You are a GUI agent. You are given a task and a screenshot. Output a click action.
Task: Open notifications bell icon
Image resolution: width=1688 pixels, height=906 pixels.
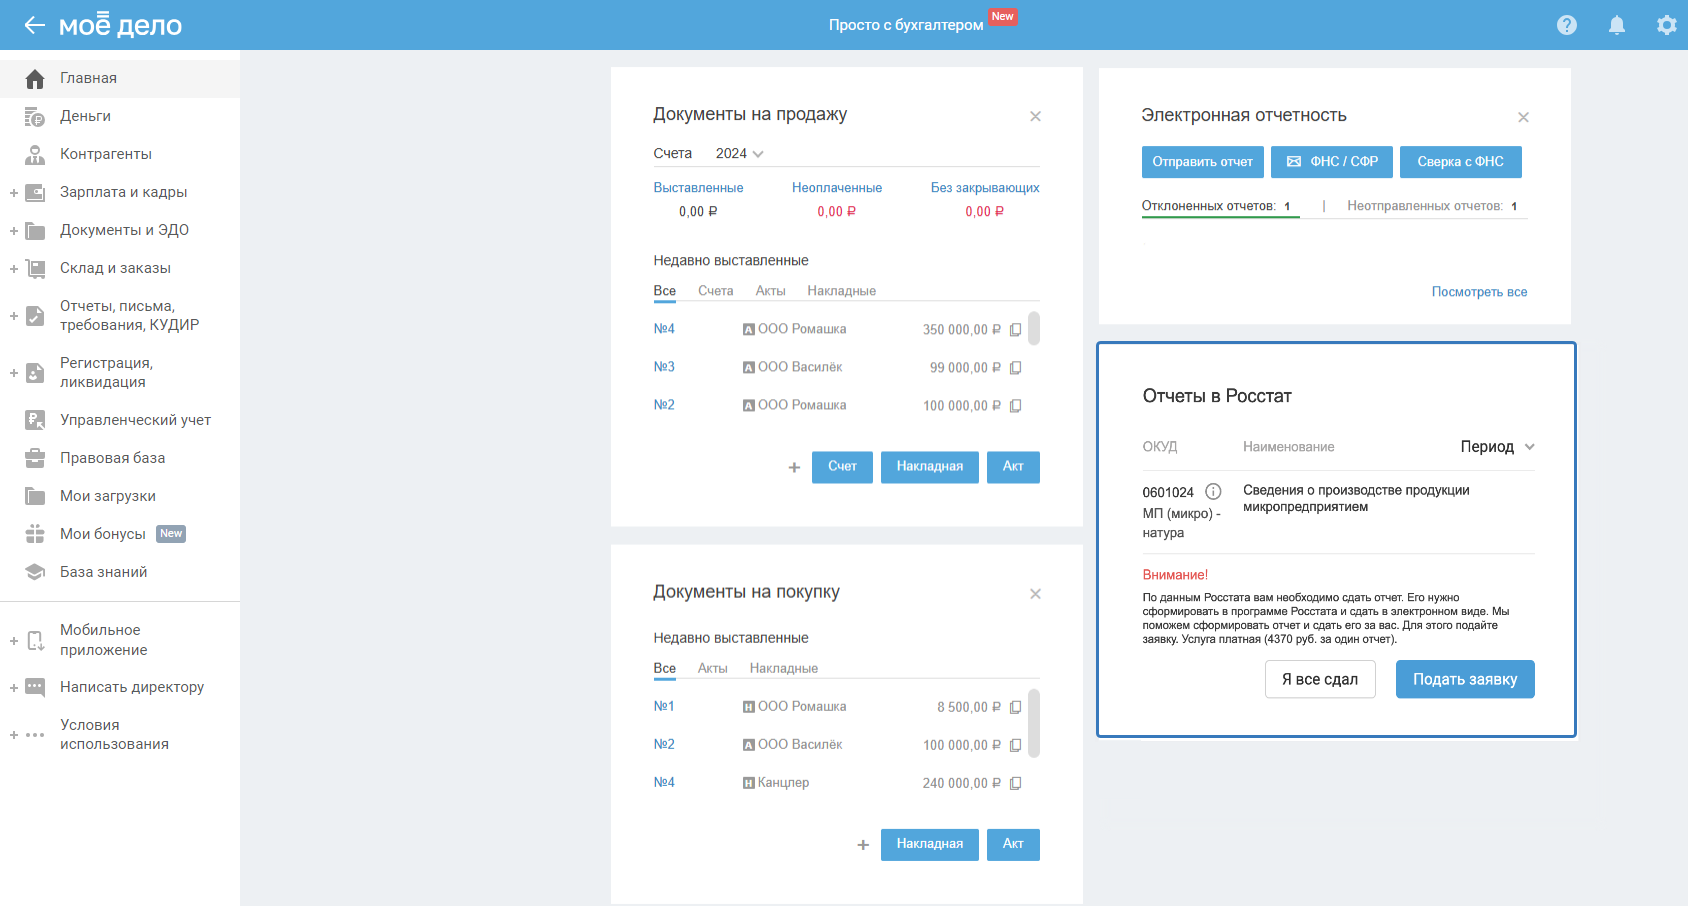pyautogui.click(x=1617, y=25)
